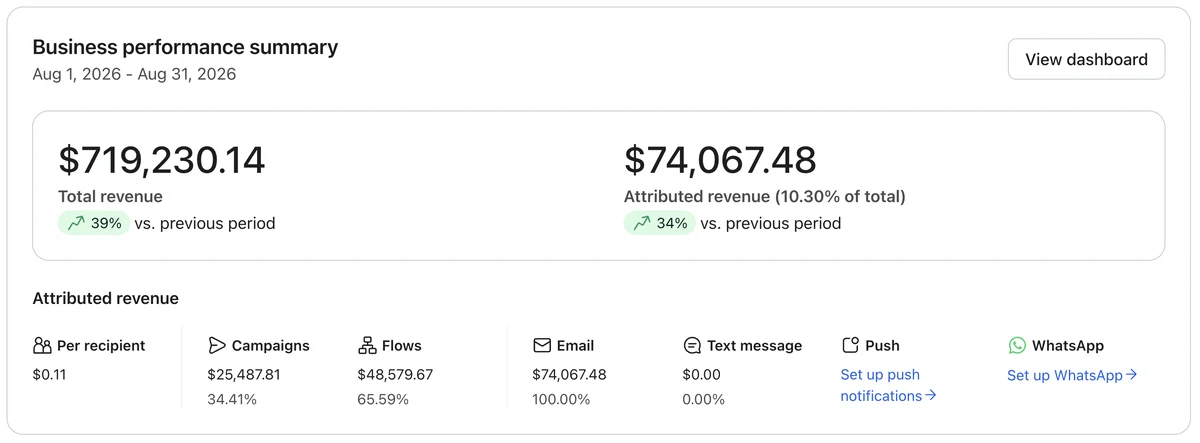
Task: Click the Total revenue label
Action: coord(110,197)
